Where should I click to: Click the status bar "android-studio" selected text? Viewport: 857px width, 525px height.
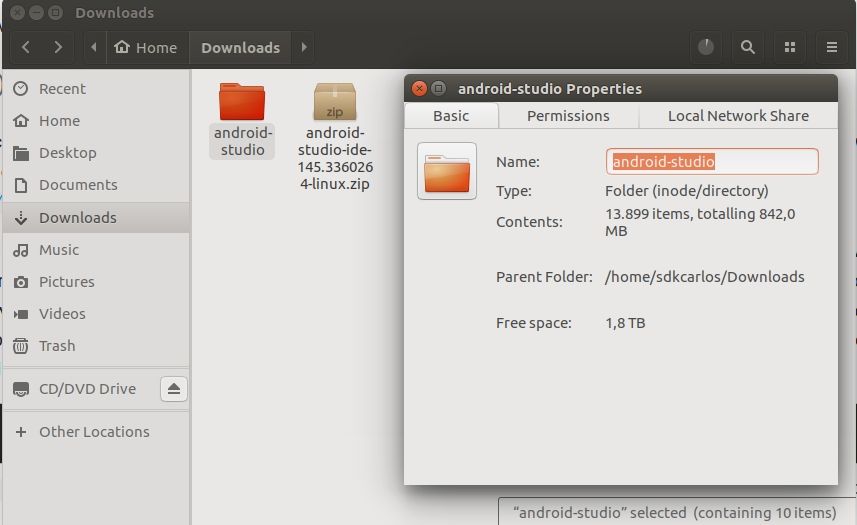[x=674, y=512]
